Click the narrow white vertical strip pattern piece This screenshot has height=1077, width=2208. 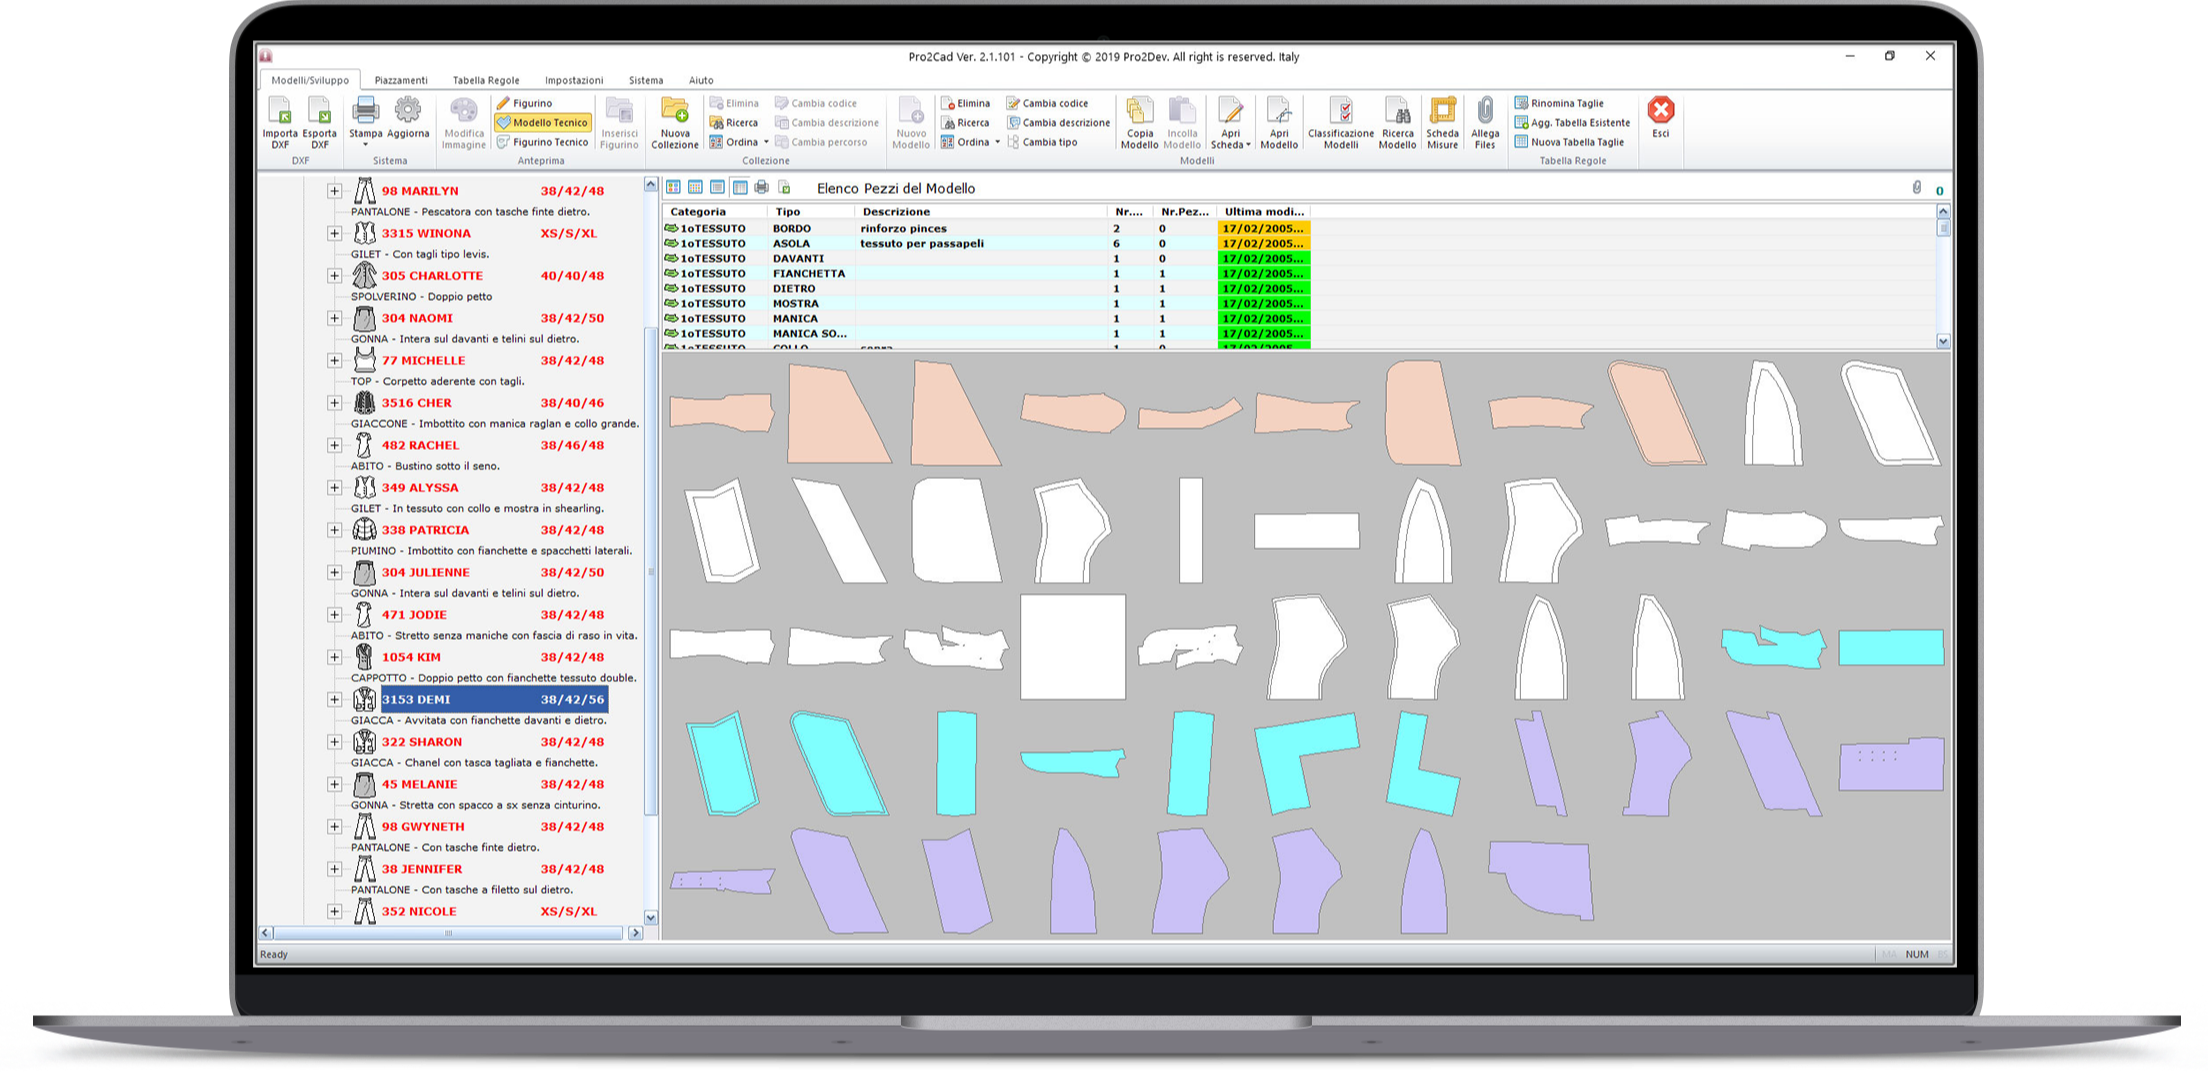(x=1190, y=530)
